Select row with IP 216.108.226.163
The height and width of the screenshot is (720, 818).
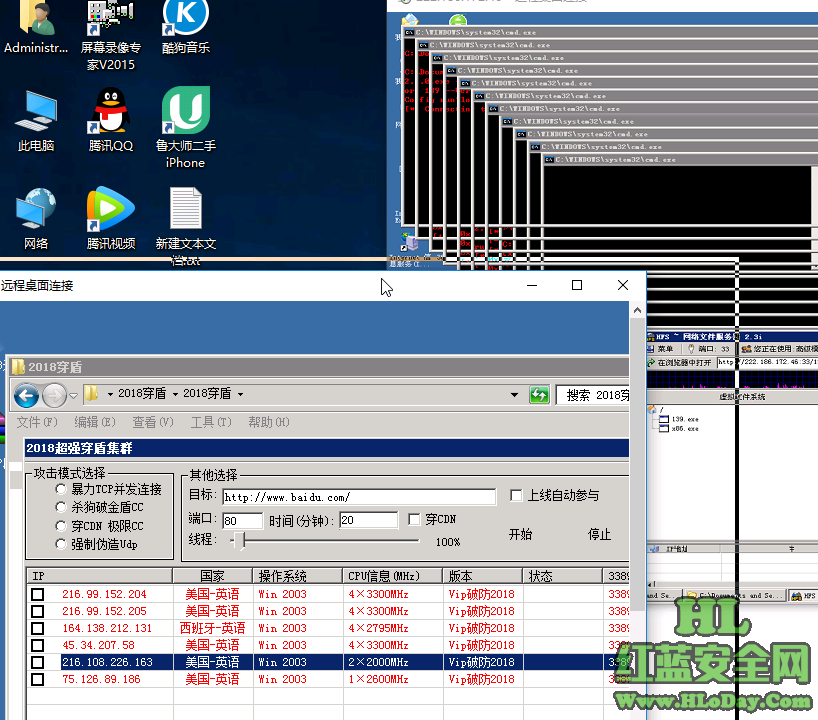[328, 662]
